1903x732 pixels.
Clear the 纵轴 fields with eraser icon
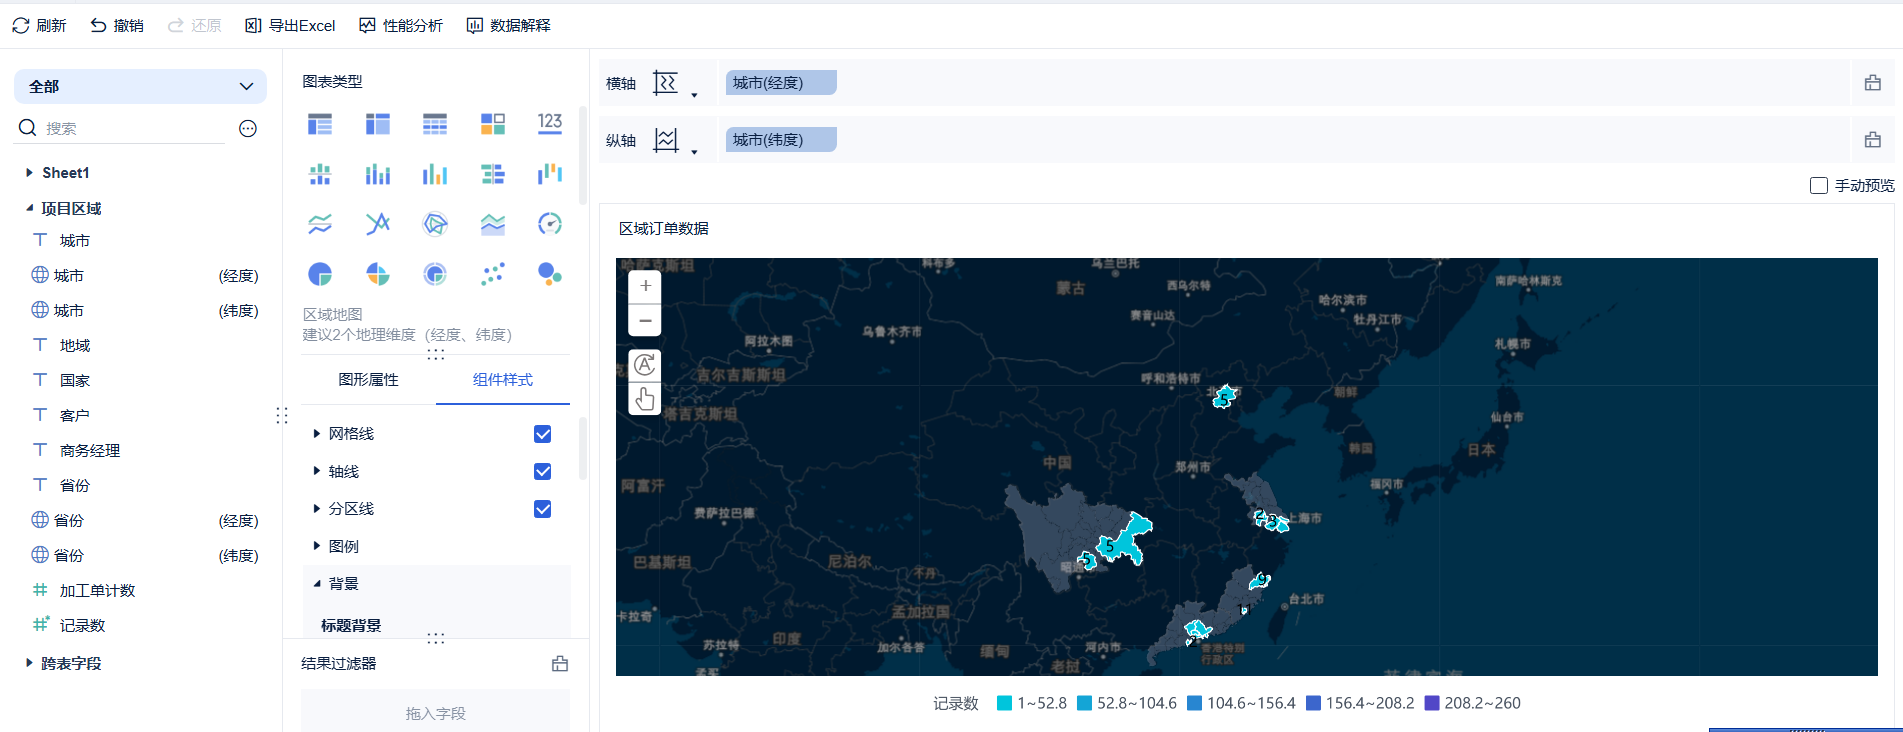point(1873,140)
